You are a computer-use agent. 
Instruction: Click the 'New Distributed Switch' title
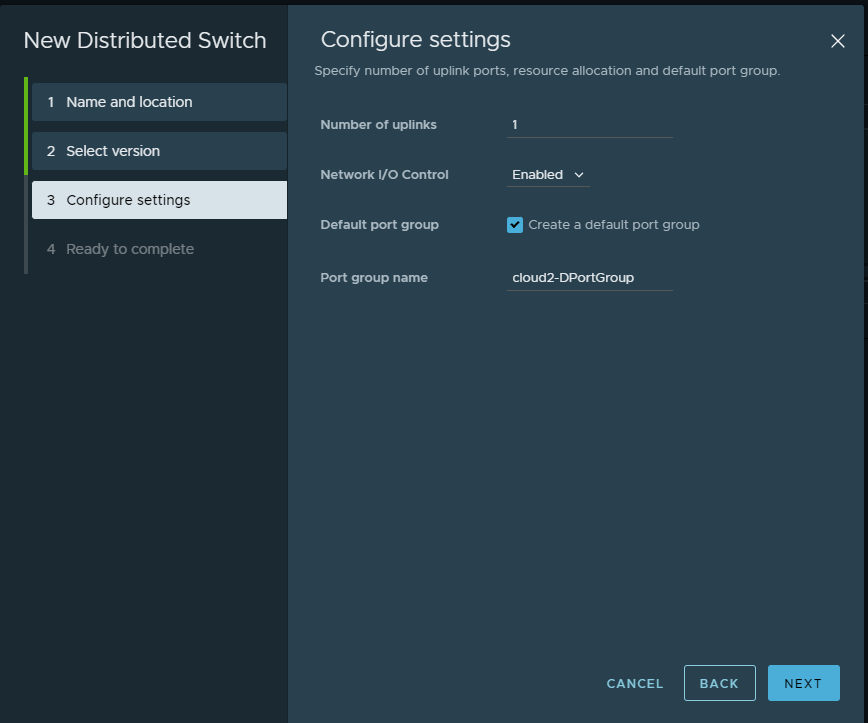145,40
